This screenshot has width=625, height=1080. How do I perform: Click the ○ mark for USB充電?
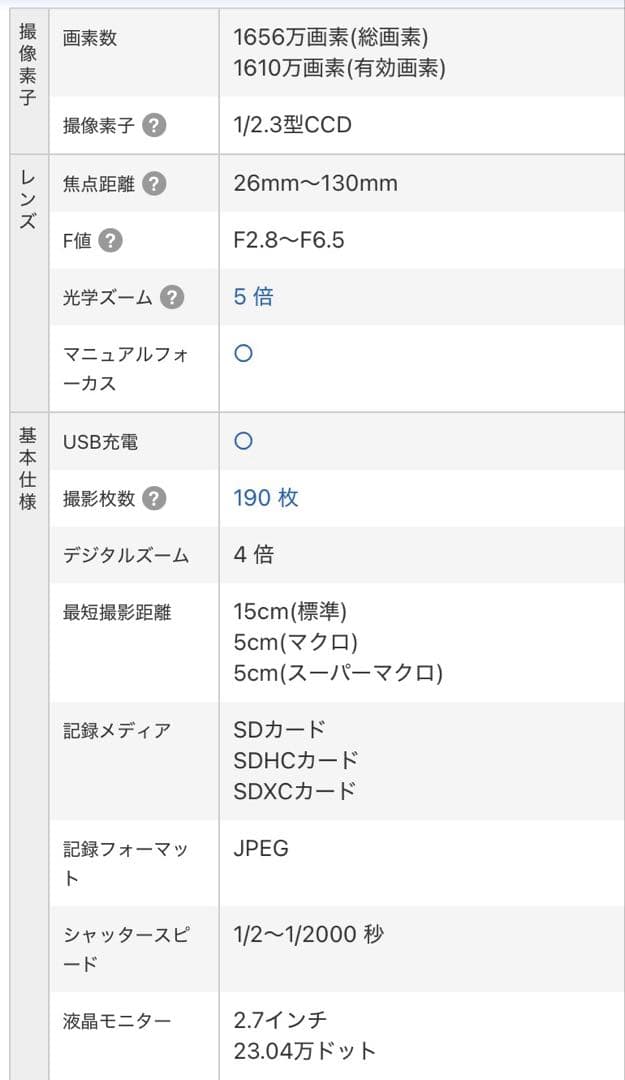click(x=242, y=441)
